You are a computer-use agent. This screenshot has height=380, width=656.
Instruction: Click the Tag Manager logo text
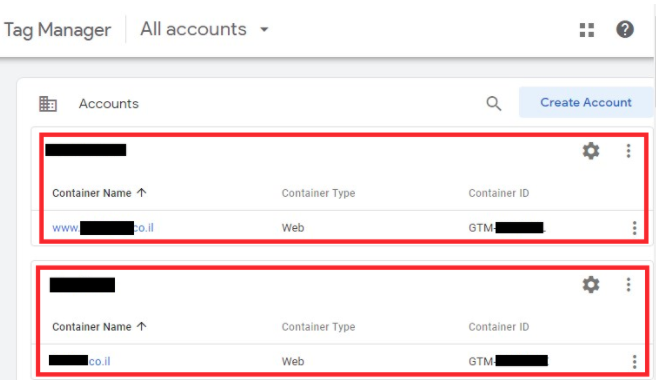click(x=57, y=30)
